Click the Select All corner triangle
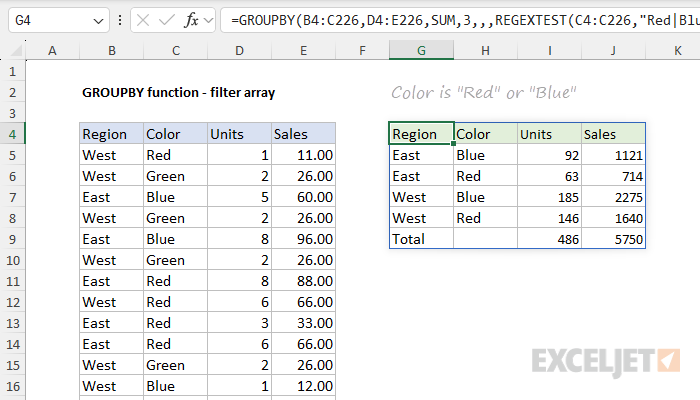Viewport: 700px width, 400px height. (x=16, y=51)
